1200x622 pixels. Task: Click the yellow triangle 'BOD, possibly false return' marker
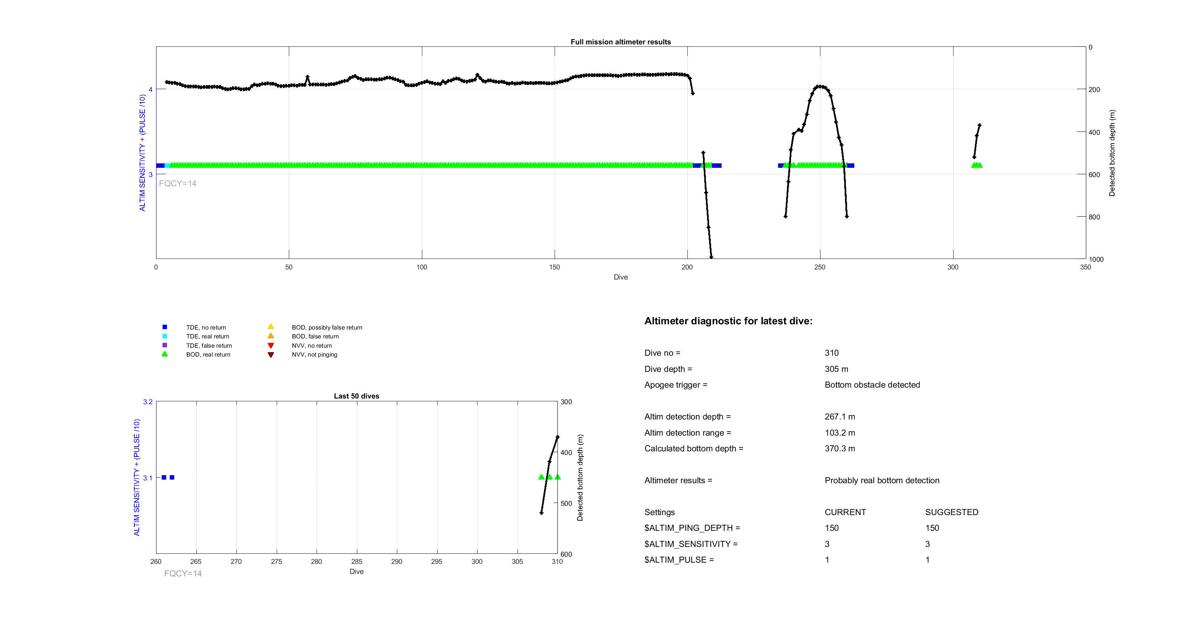(271, 327)
